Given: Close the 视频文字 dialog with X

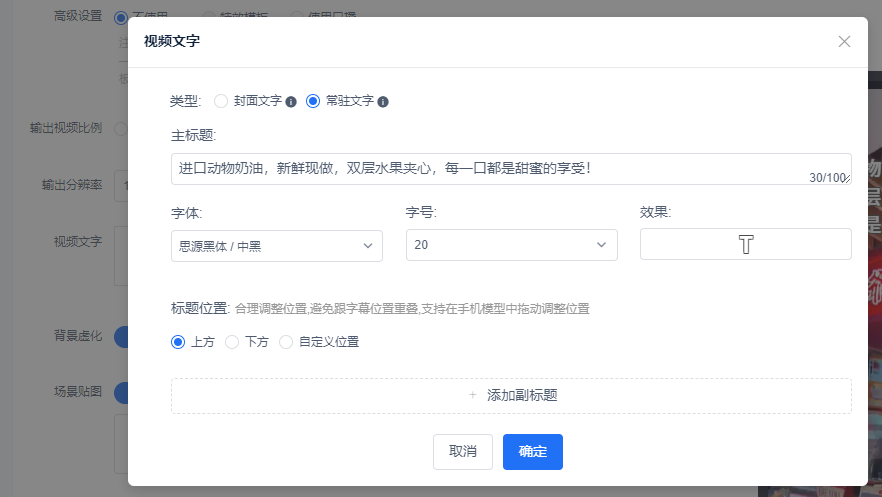Looking at the screenshot, I should [x=844, y=42].
